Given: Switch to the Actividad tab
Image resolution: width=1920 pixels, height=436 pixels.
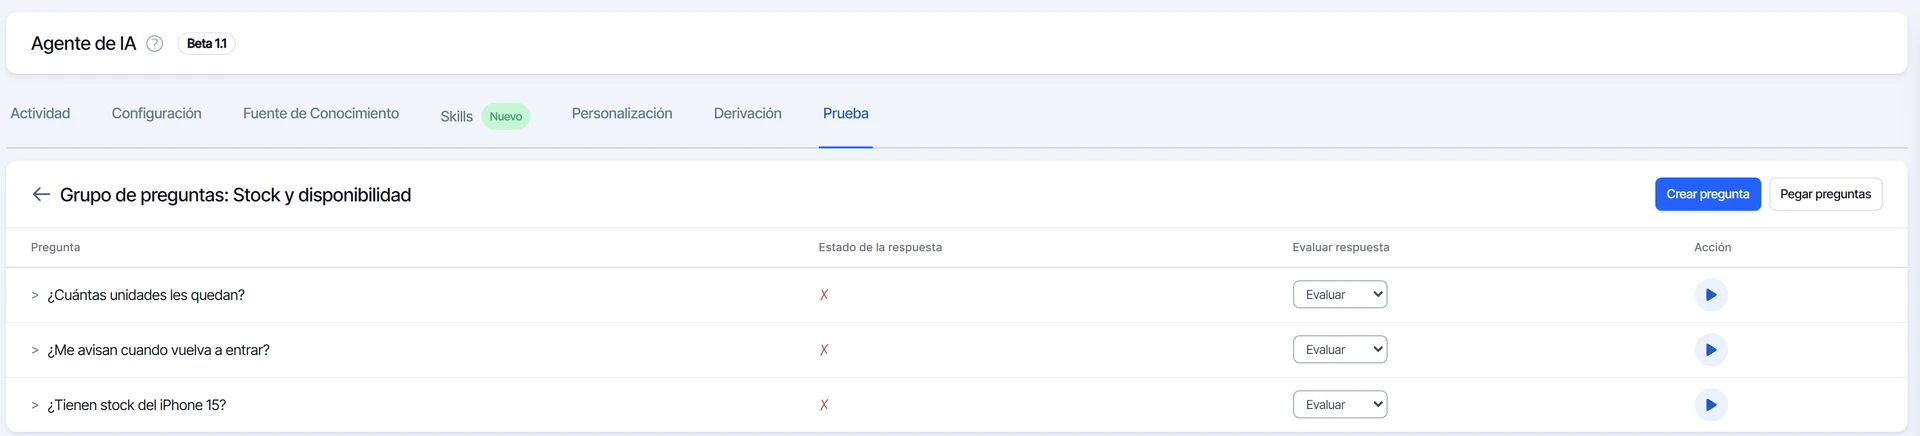Looking at the screenshot, I should (x=40, y=114).
